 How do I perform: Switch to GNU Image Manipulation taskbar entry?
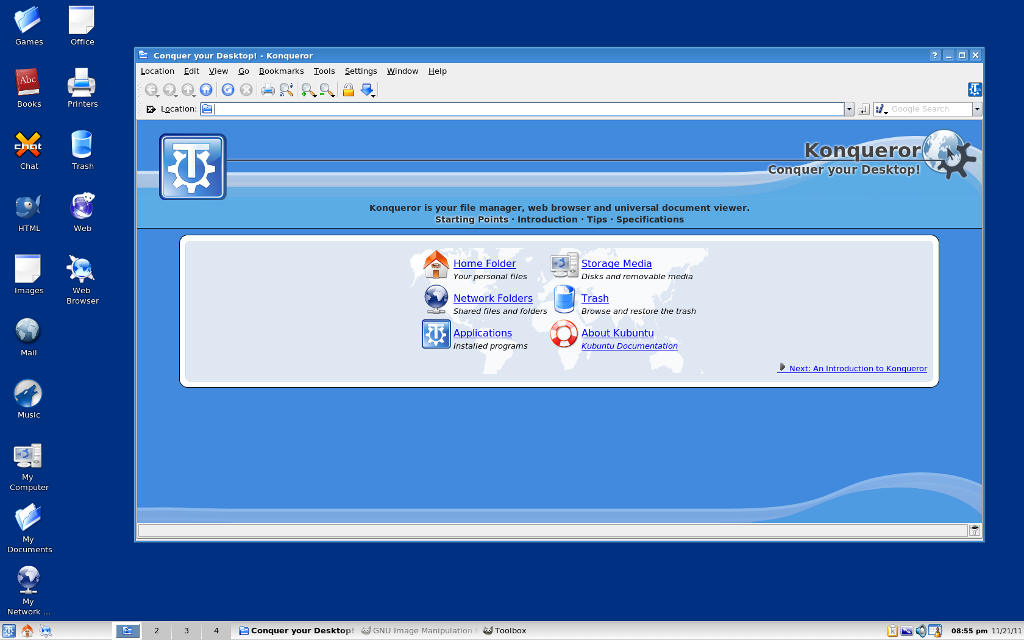[x=418, y=631]
